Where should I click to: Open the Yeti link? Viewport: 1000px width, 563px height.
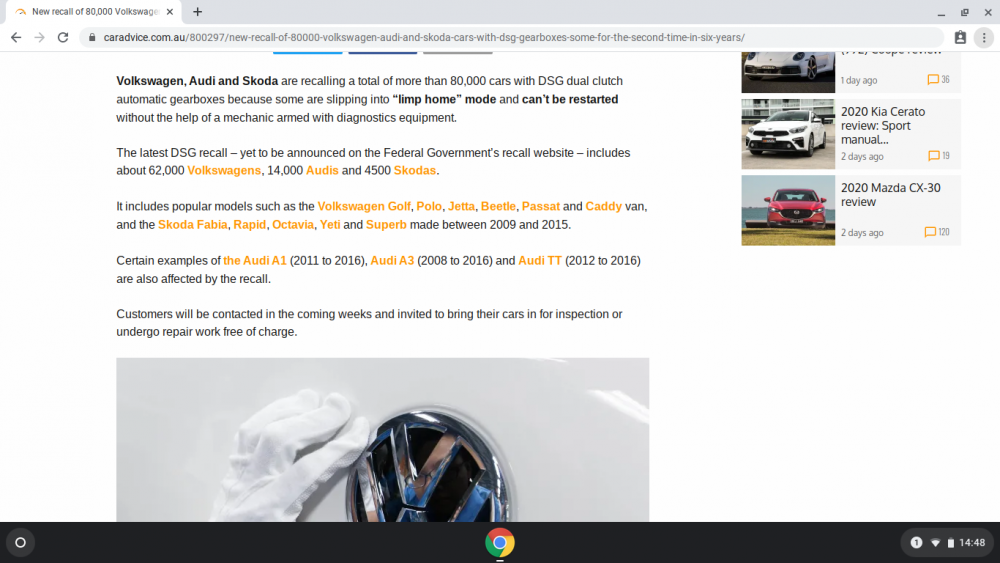(x=330, y=224)
